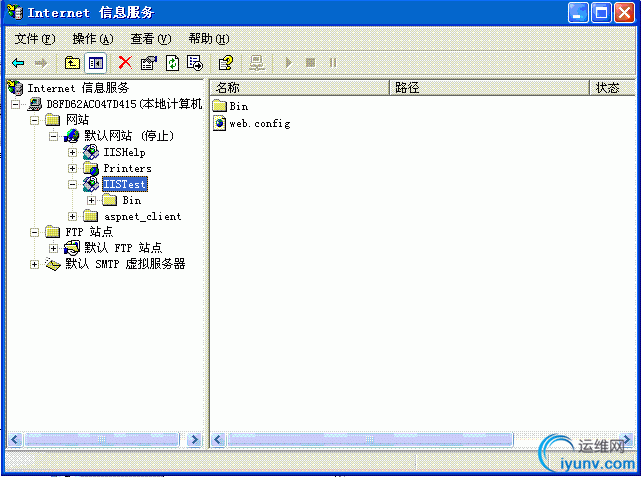Click the Stop item square icon
This screenshot has width=641, height=480.
coord(310,63)
